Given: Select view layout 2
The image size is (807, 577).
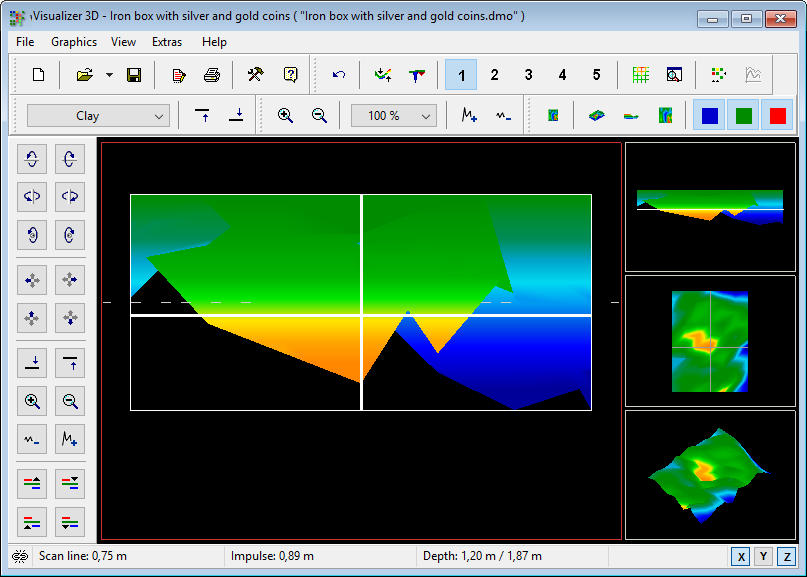Looking at the screenshot, I should pos(494,75).
